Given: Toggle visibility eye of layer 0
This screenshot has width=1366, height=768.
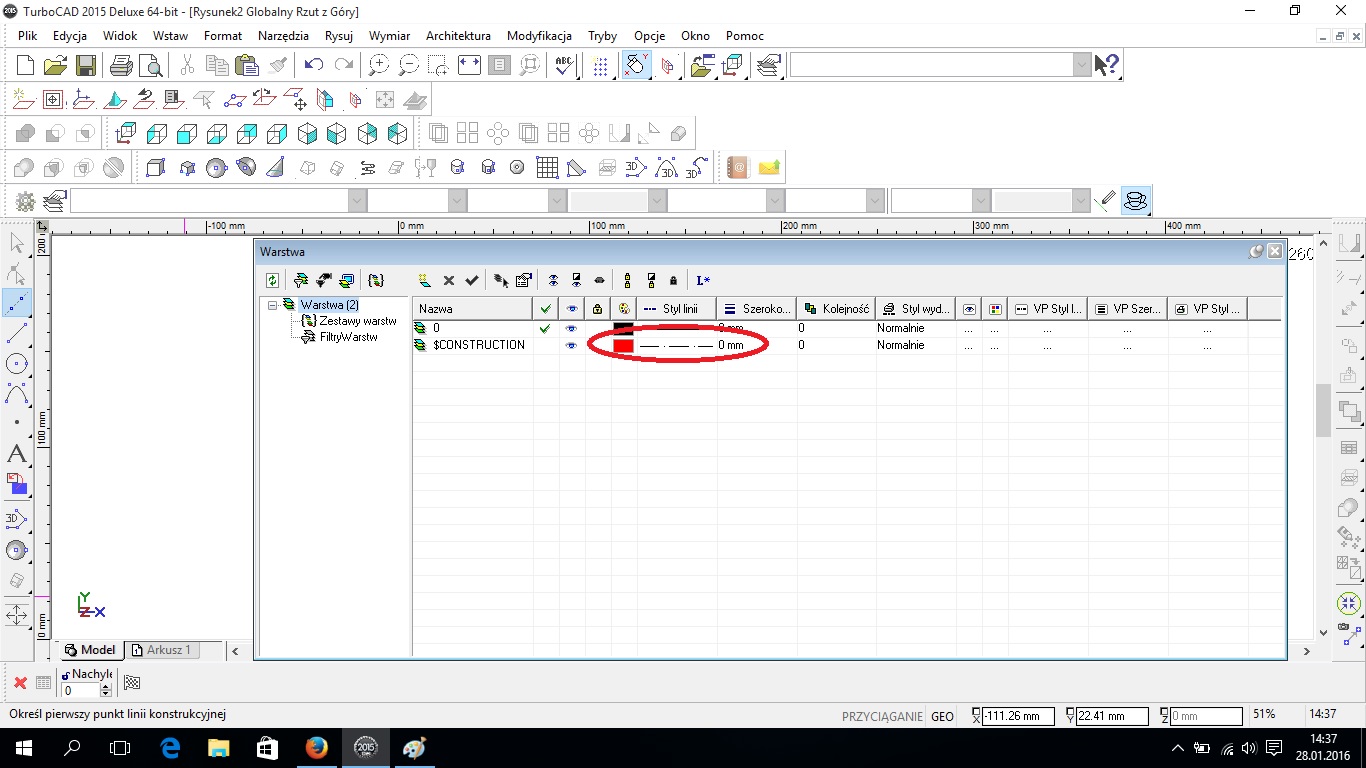Looking at the screenshot, I should [x=571, y=328].
